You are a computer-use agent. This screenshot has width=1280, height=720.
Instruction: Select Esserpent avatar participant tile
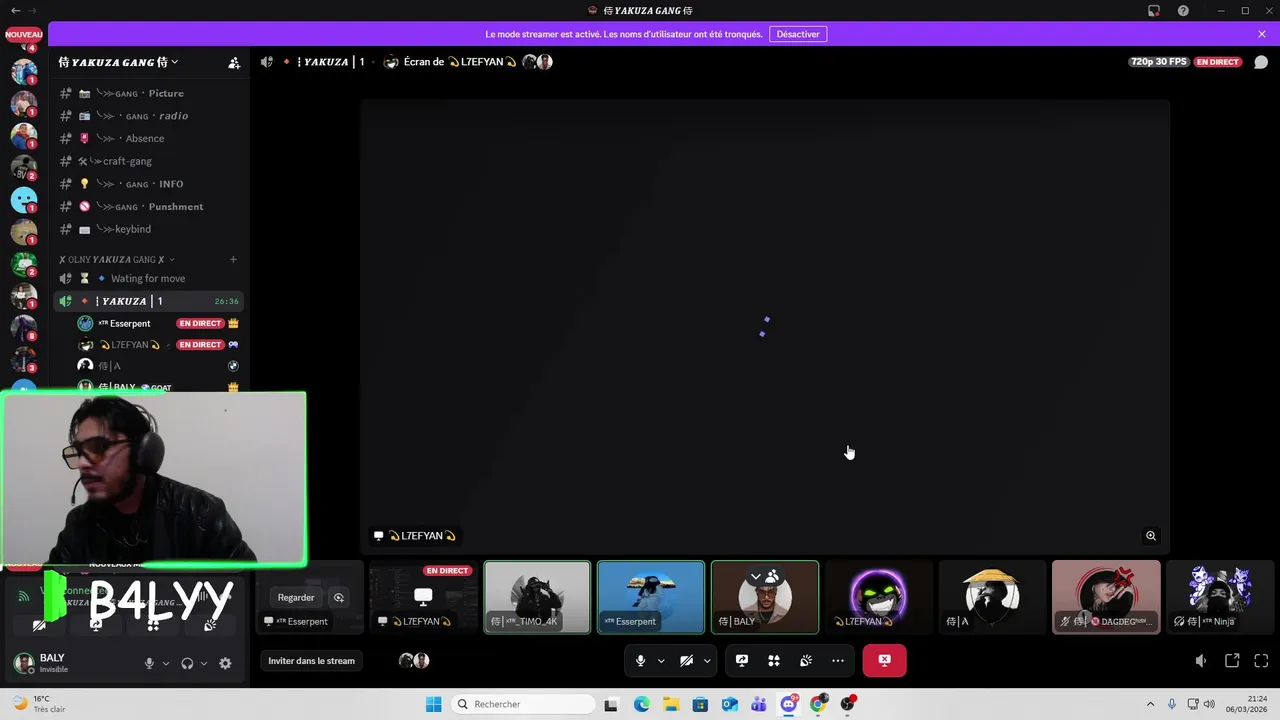coord(651,597)
